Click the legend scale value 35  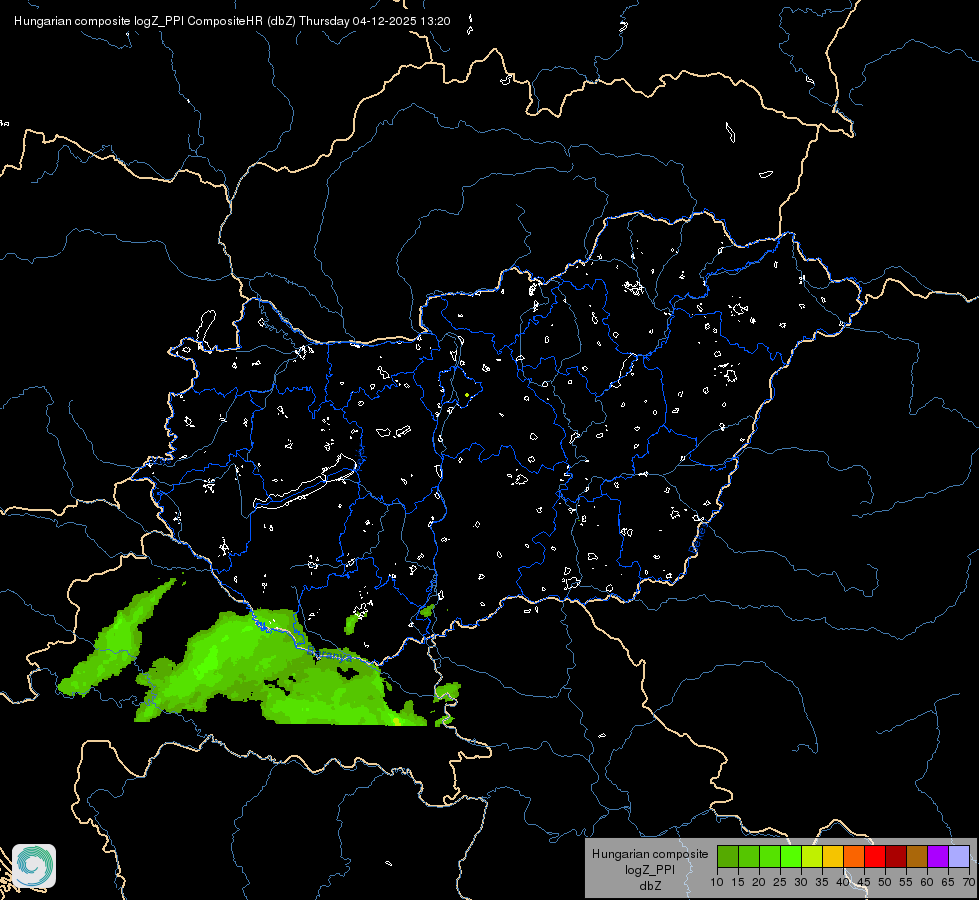click(x=822, y=883)
